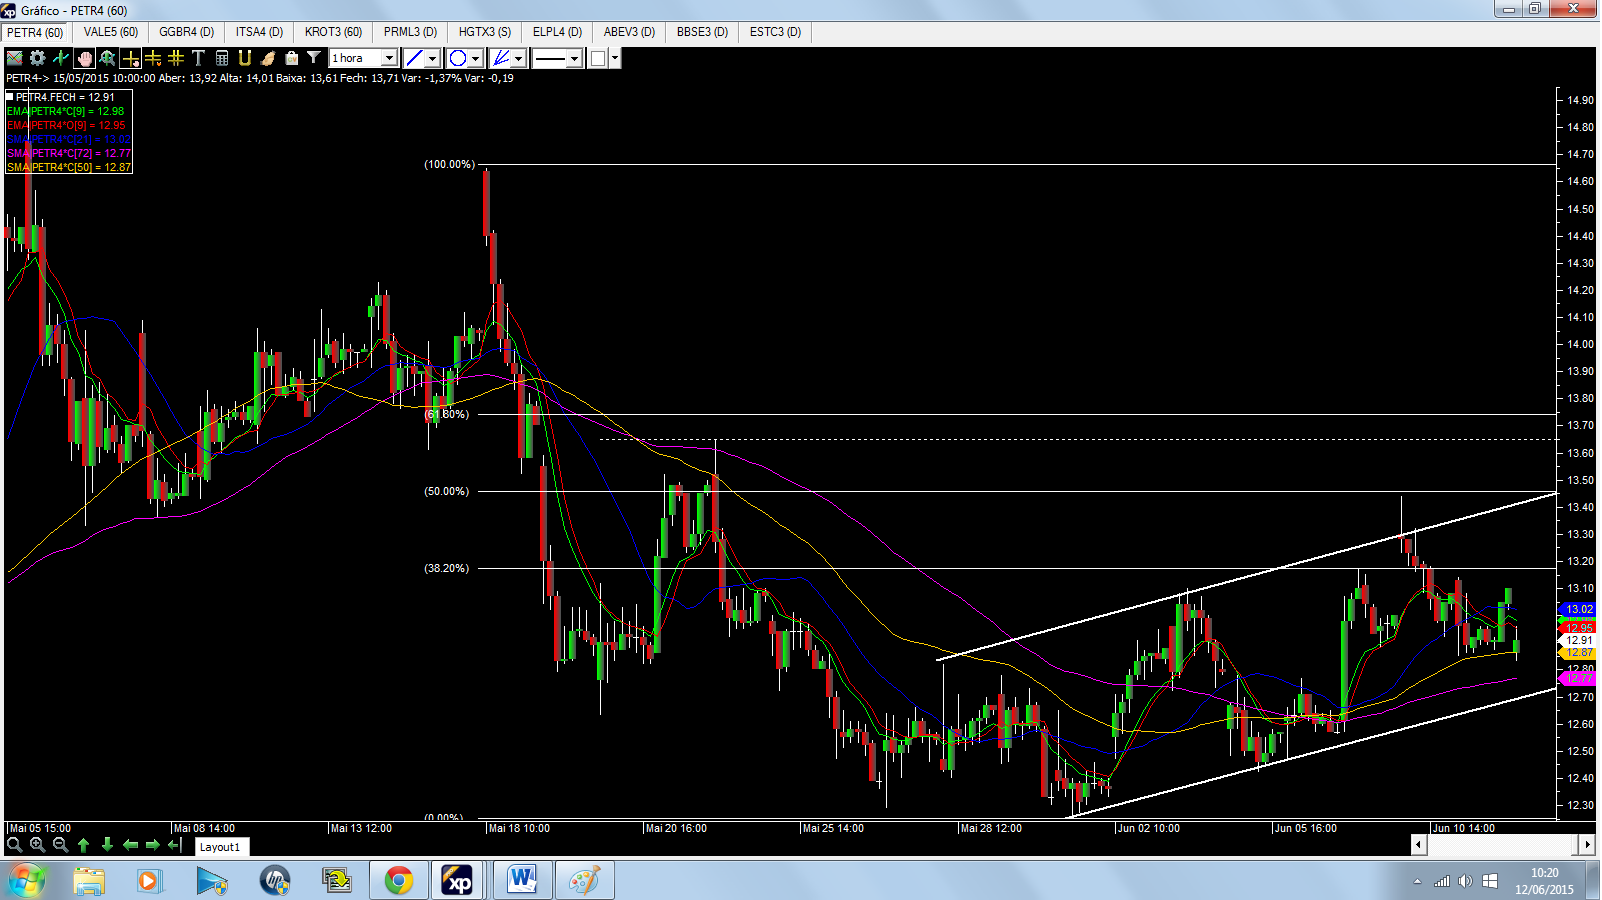This screenshot has width=1602, height=900.
Task: Click the green down arrow
Action: 107,845
